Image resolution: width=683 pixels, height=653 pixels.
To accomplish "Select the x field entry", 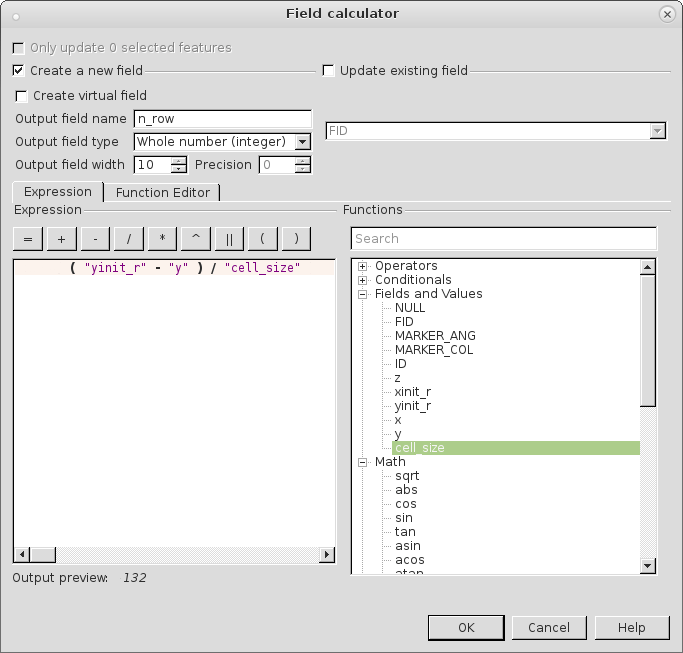I will (x=398, y=420).
